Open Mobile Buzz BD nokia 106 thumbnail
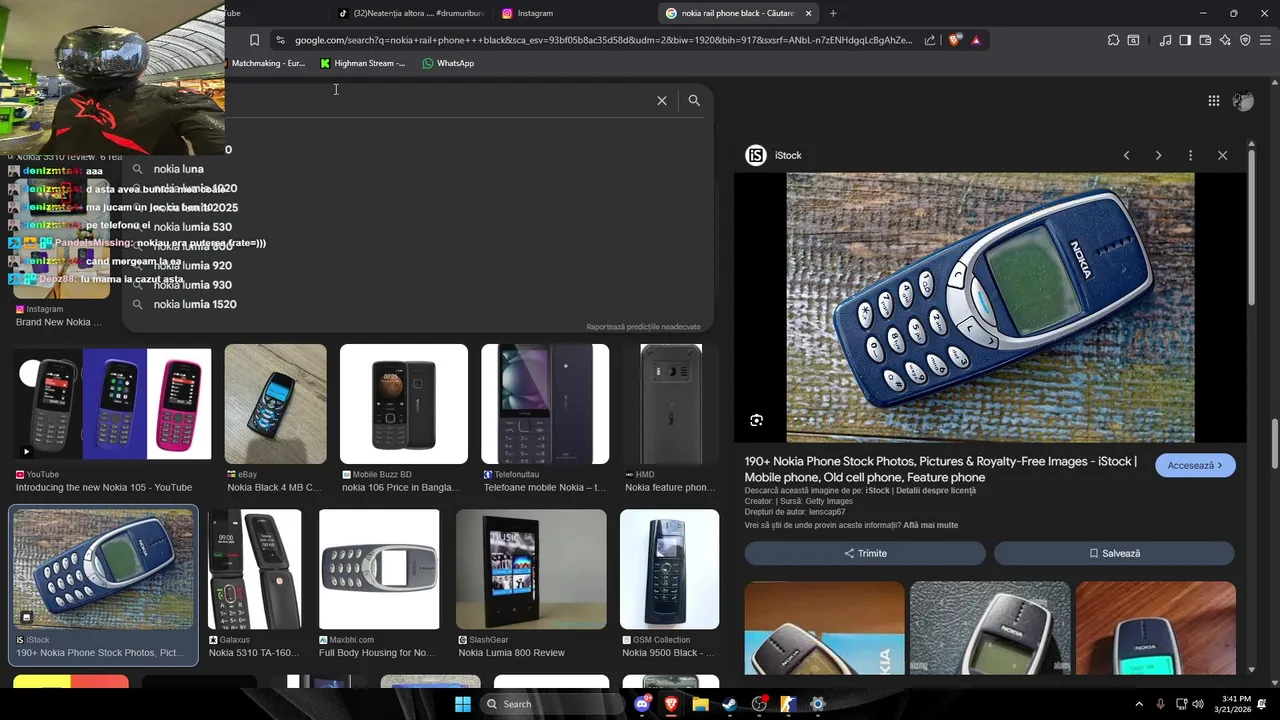1280x720 pixels. 403,404
